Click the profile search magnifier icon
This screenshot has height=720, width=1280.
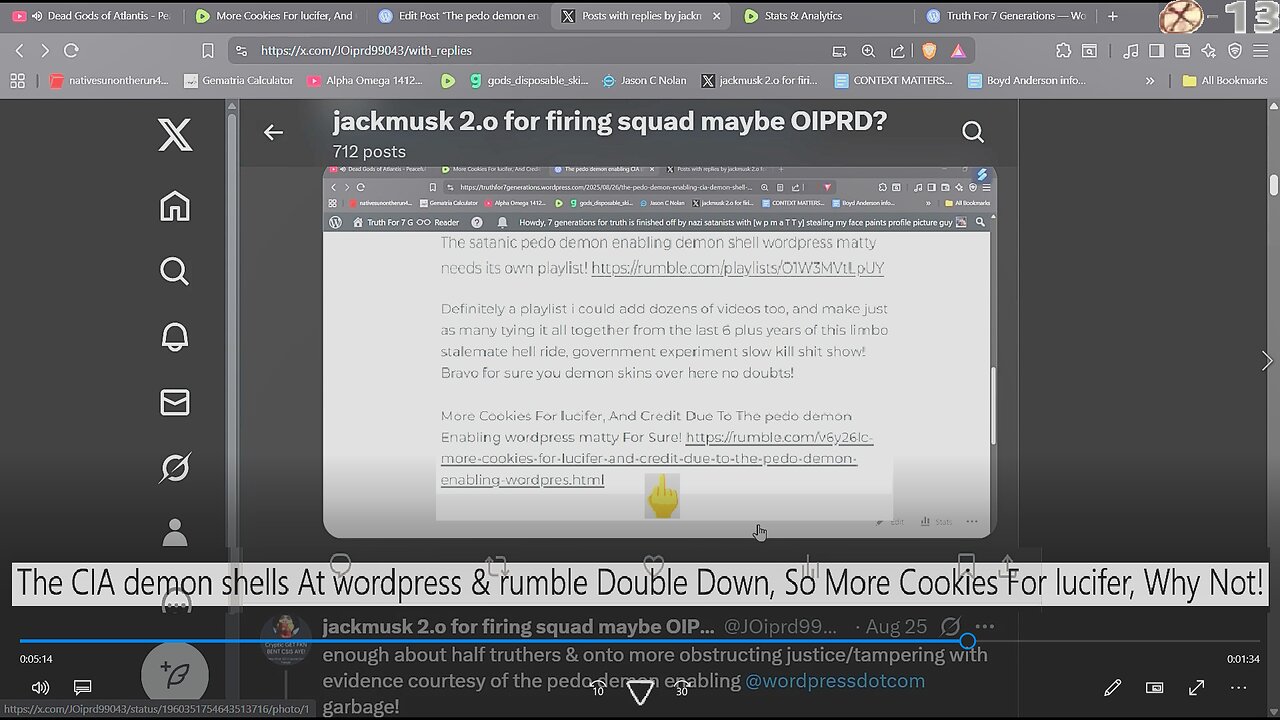[973, 132]
